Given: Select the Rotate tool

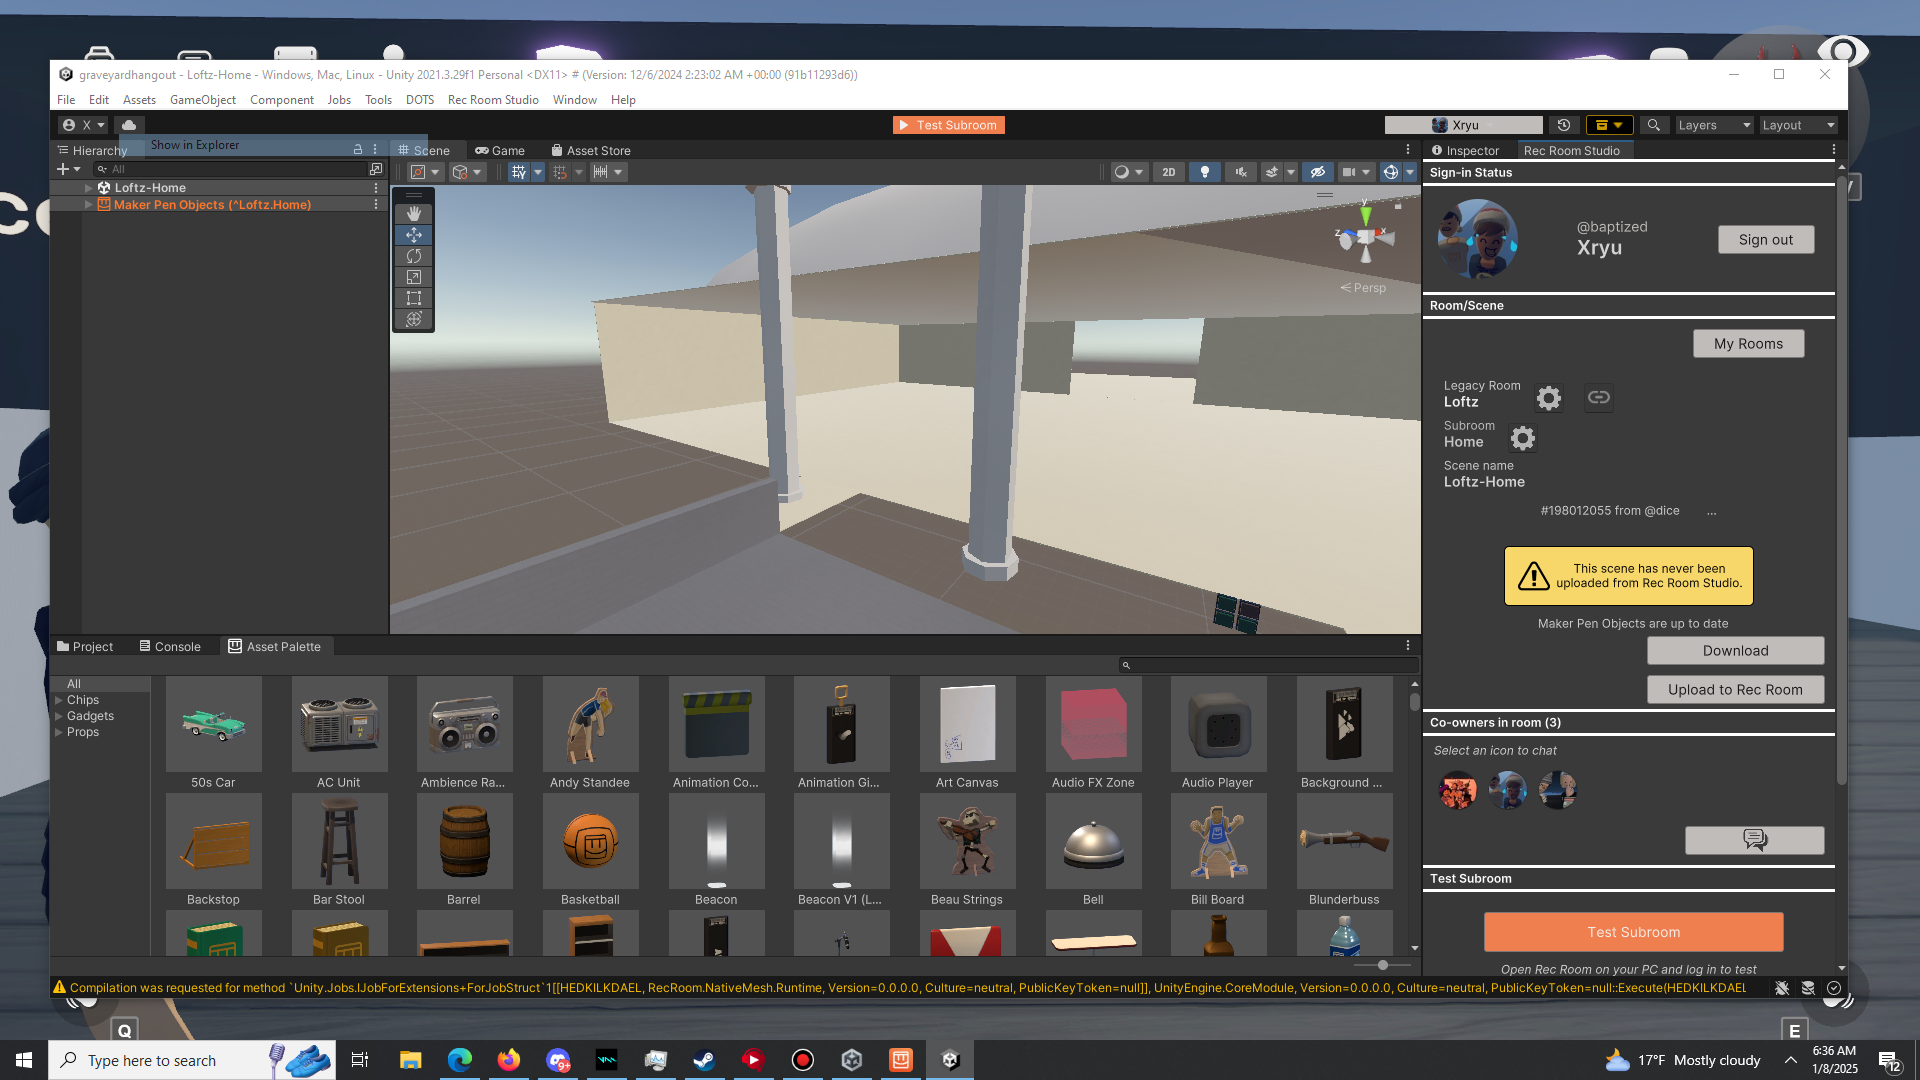Looking at the screenshot, I should click(413, 256).
